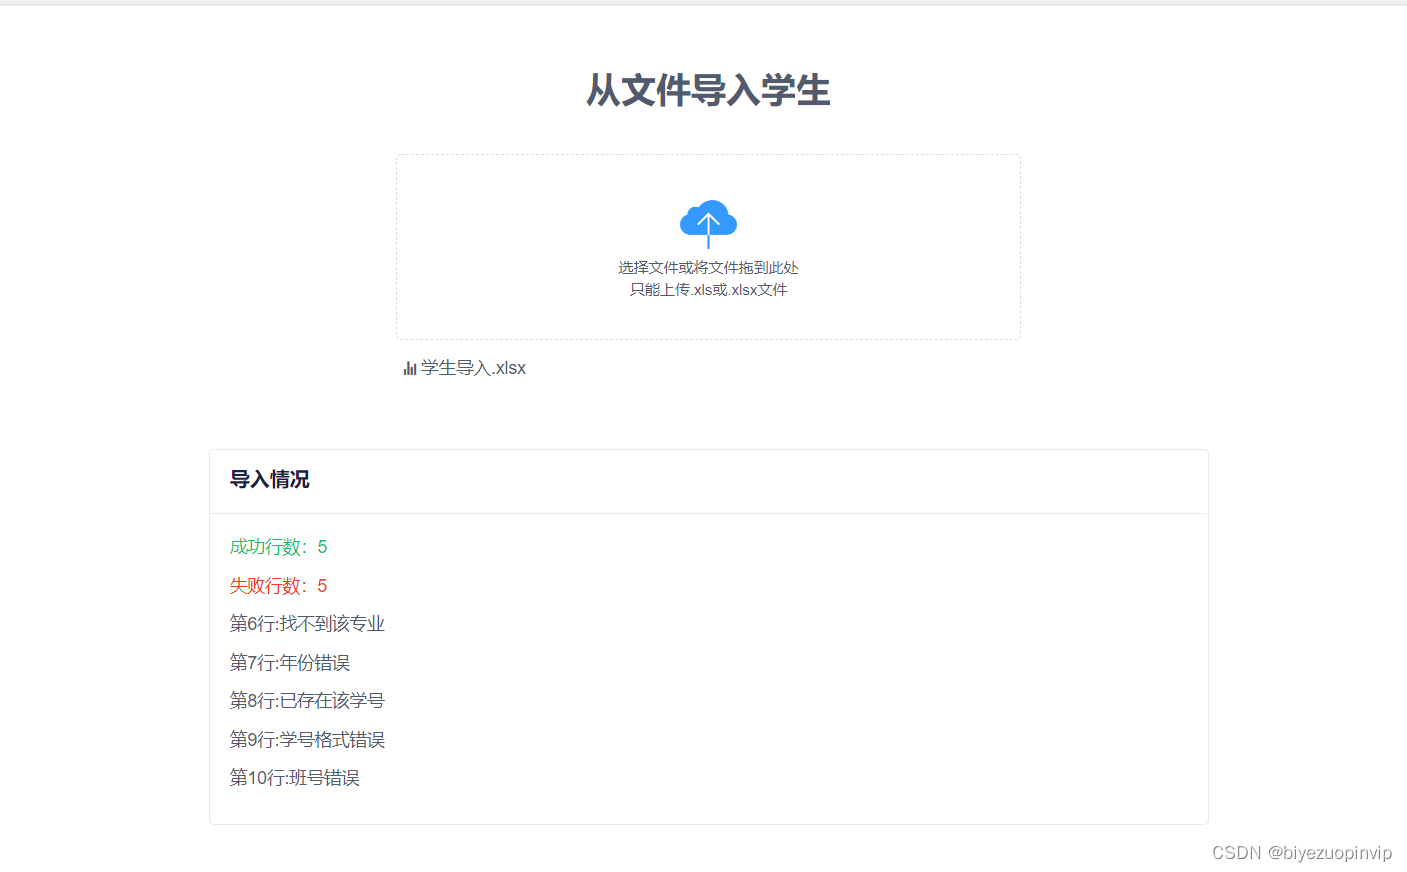Select the red 失败行数：5 line
The image size is (1407, 872).
(x=279, y=586)
